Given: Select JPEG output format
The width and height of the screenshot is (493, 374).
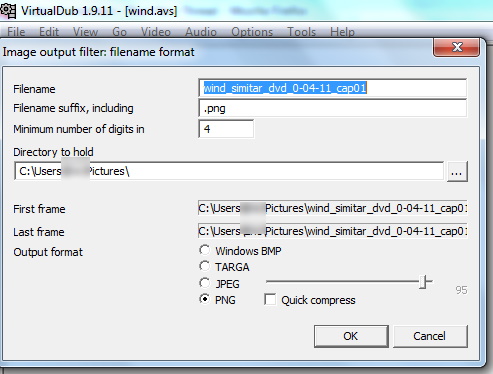Looking at the screenshot, I should click(x=205, y=283).
